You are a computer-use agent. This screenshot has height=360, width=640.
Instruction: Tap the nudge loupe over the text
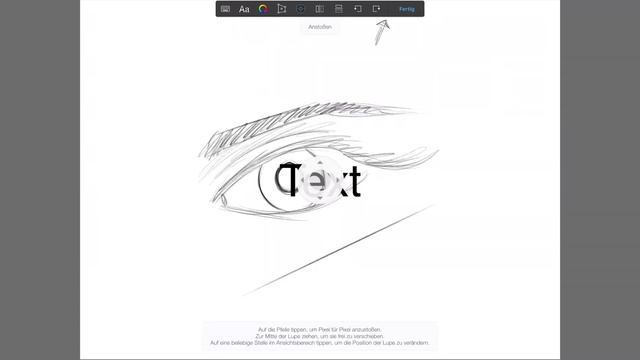pyautogui.click(x=320, y=180)
